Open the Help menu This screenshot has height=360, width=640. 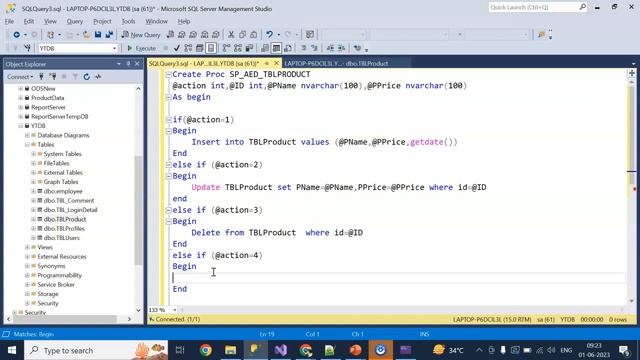[x=184, y=21]
